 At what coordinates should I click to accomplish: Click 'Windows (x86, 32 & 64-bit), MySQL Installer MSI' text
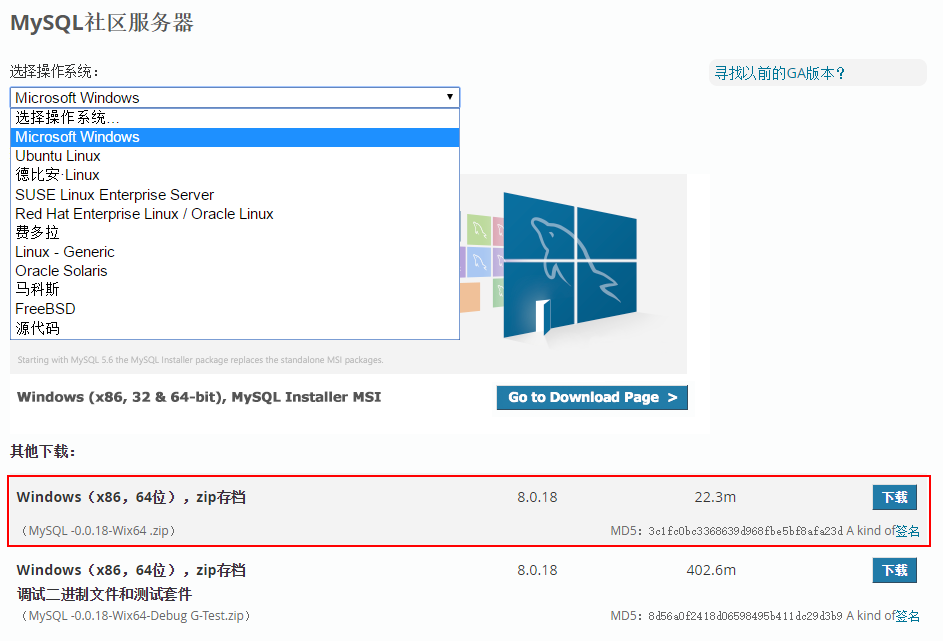point(199,397)
